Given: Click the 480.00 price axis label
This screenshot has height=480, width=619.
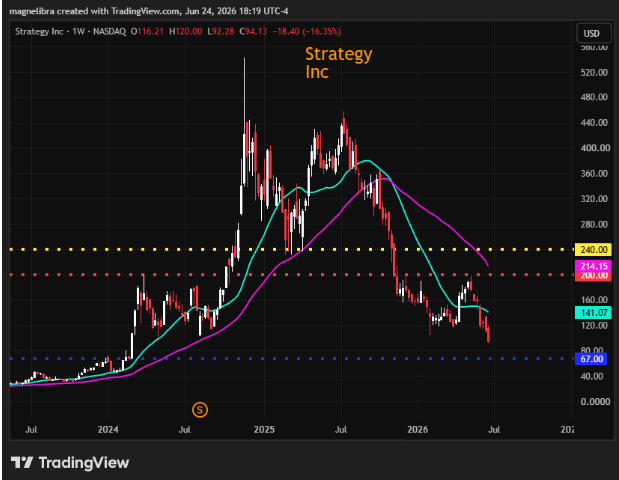Looking at the screenshot, I should (594, 97).
